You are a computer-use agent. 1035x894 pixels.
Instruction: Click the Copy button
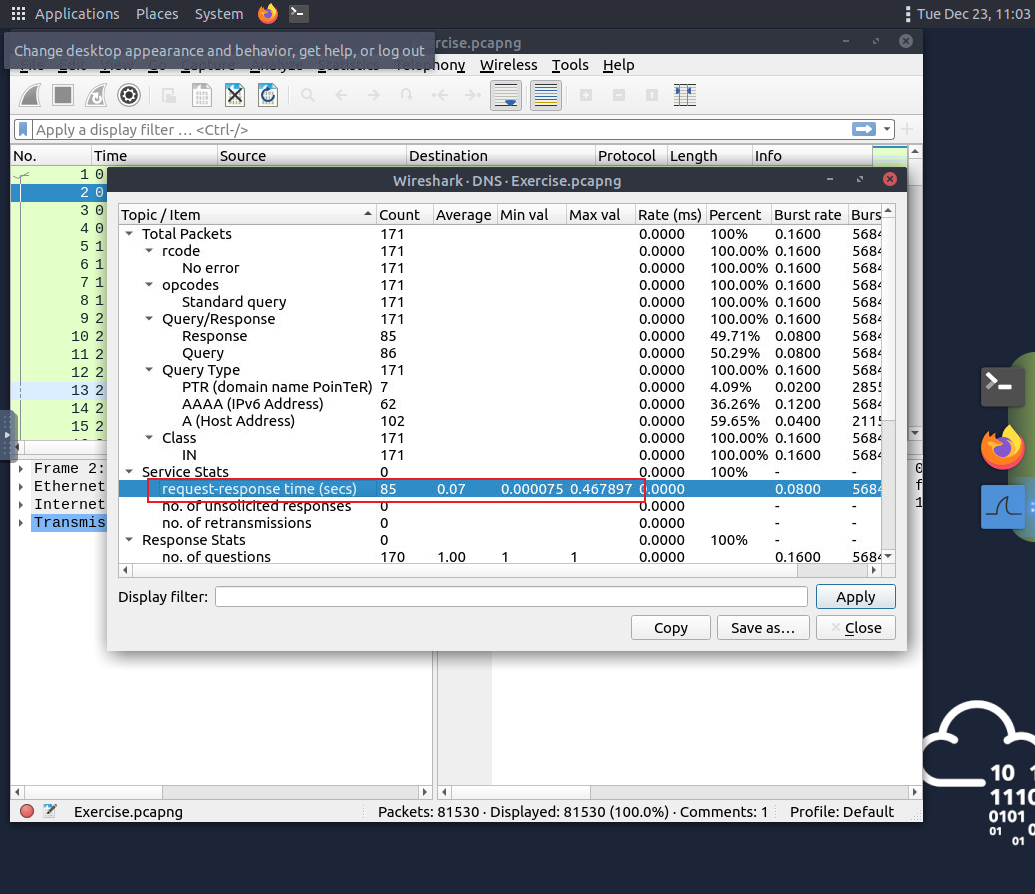[x=671, y=628]
